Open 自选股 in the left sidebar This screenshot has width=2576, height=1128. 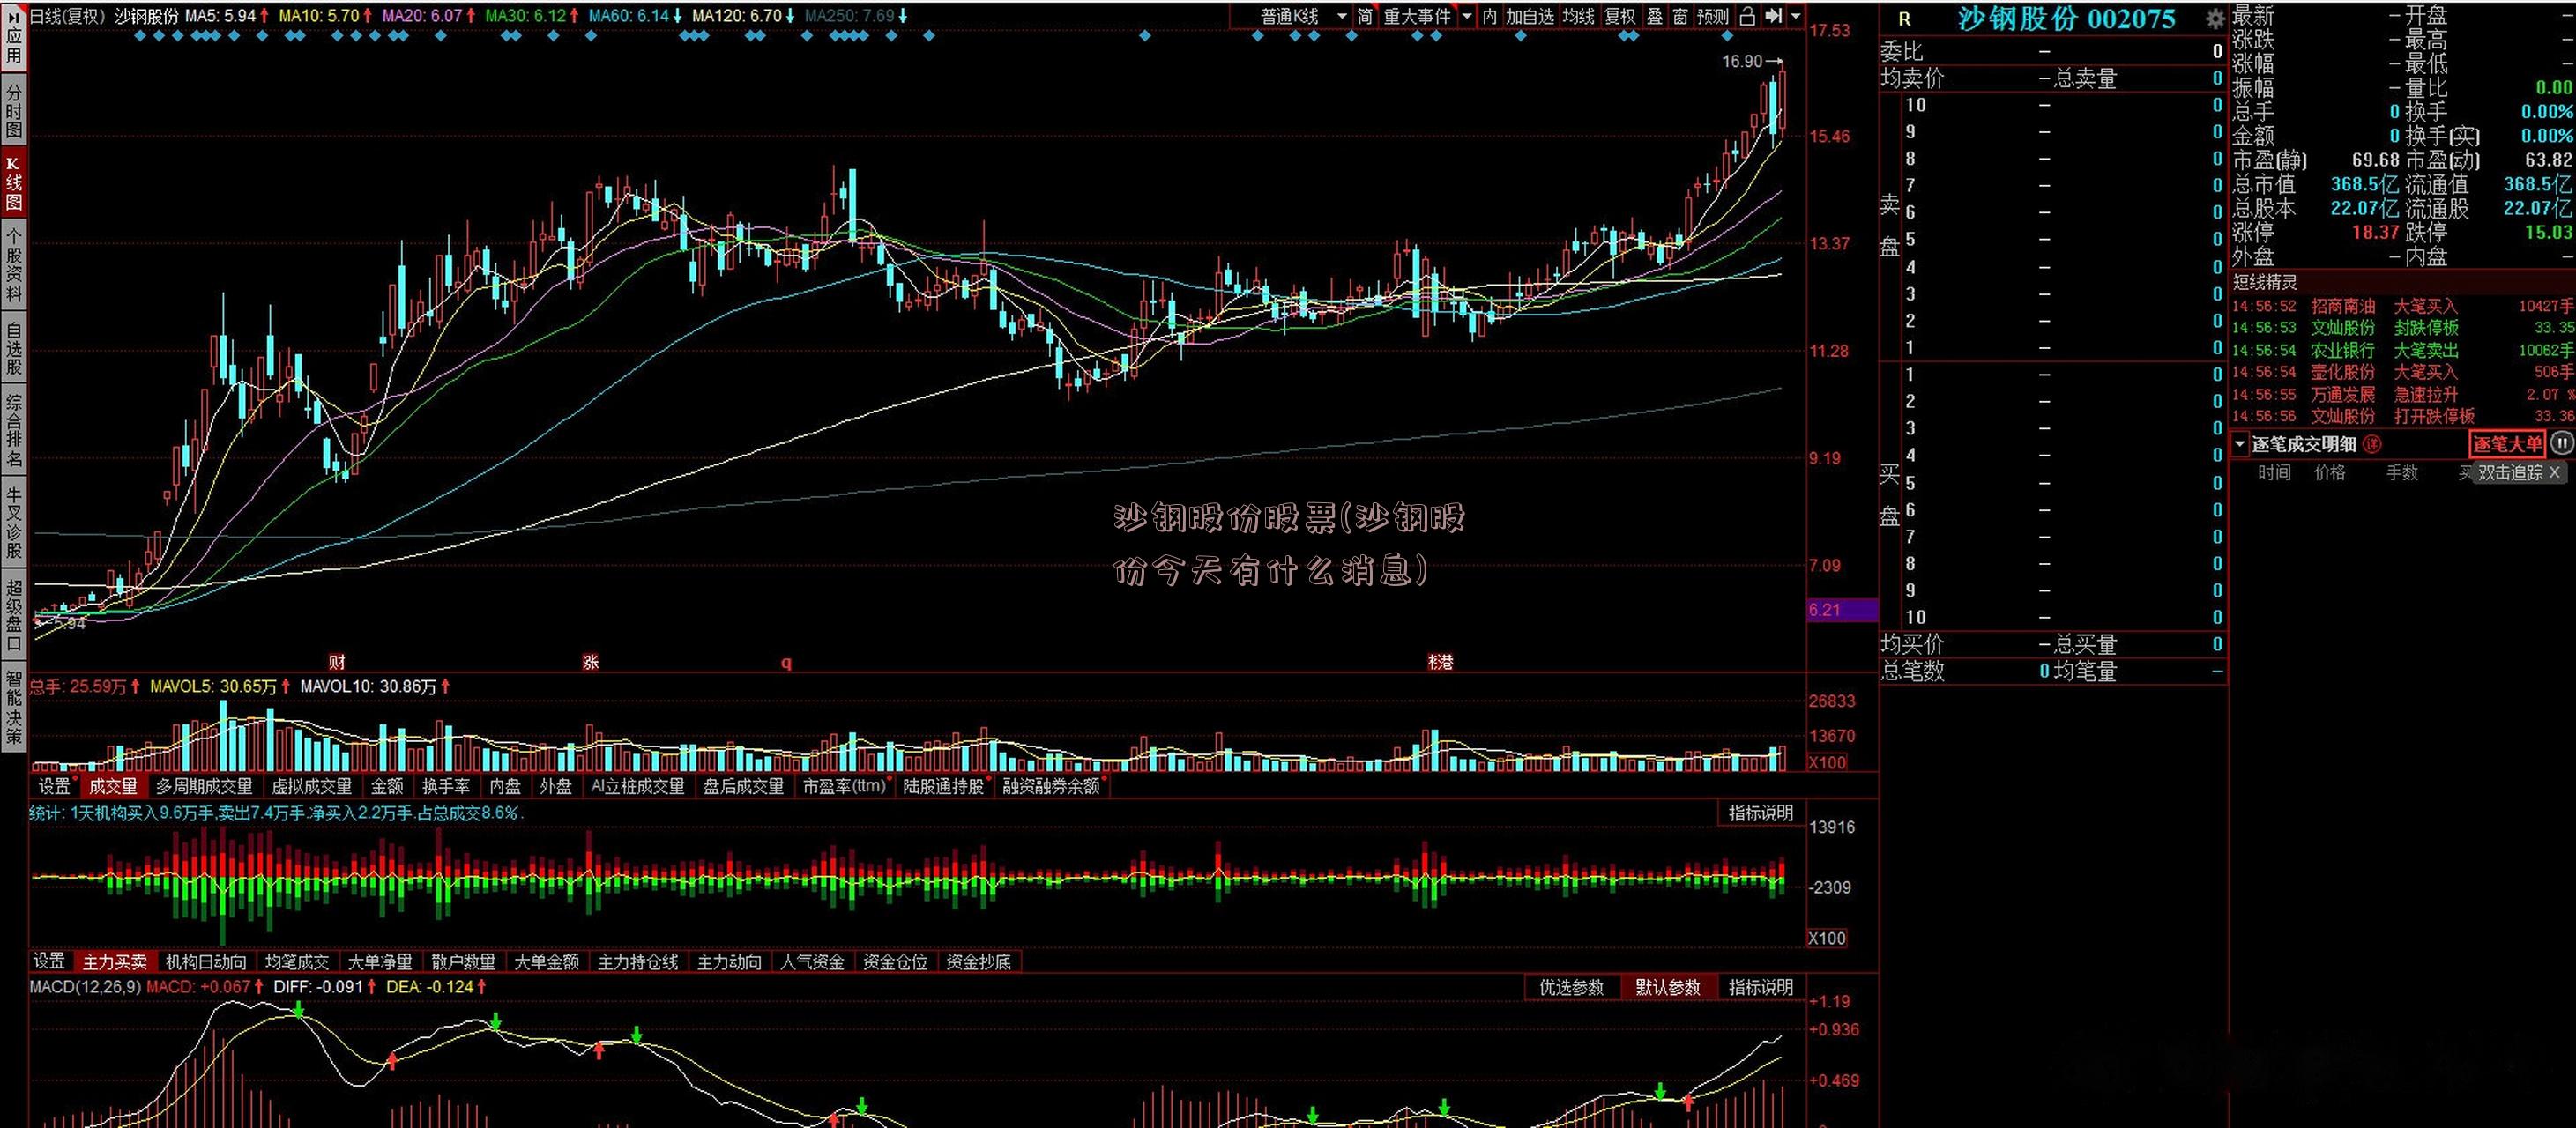coord(13,348)
